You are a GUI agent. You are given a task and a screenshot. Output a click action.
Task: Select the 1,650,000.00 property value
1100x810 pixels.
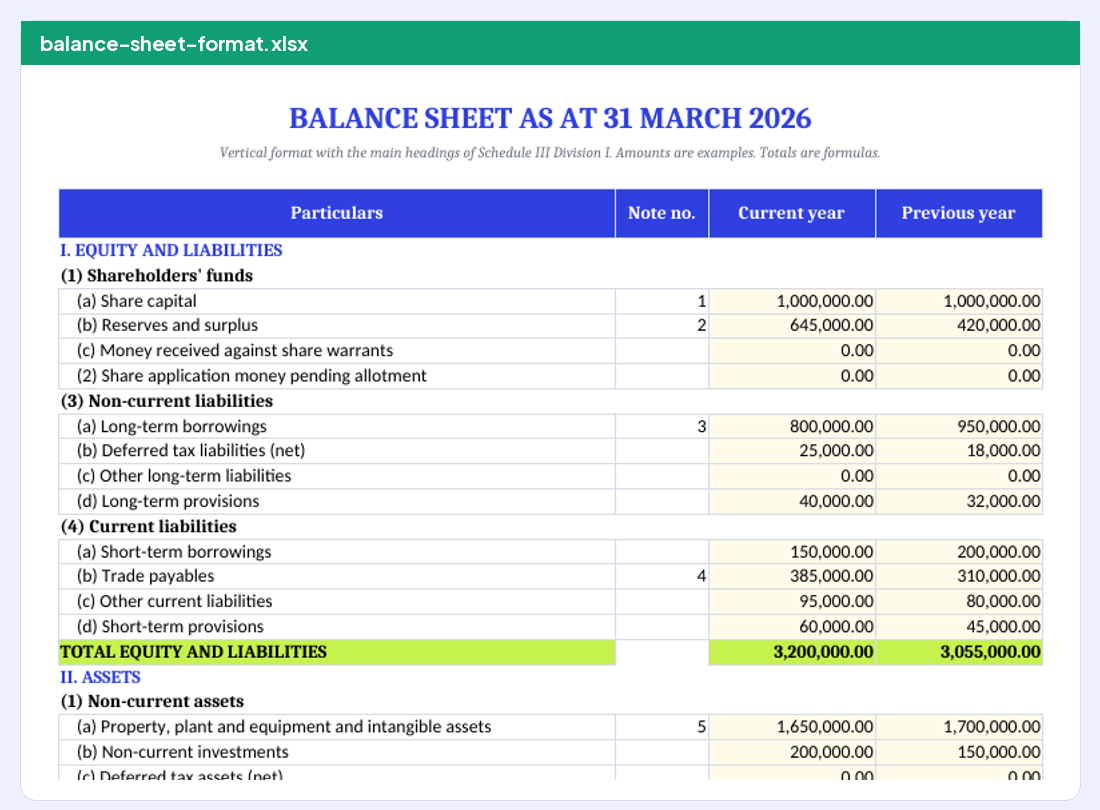(791, 727)
